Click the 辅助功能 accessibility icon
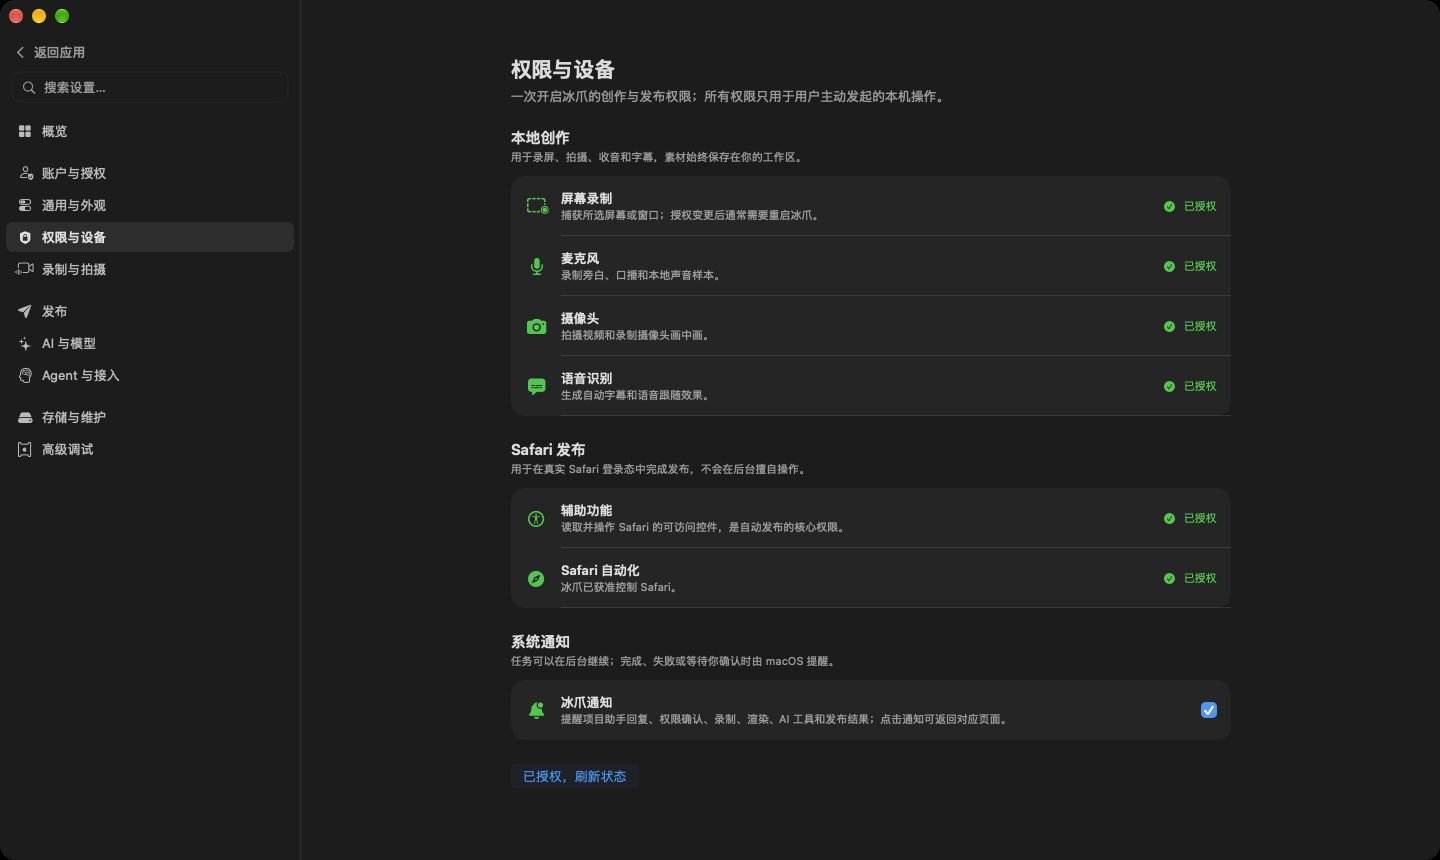This screenshot has height=860, width=1440. (537, 518)
